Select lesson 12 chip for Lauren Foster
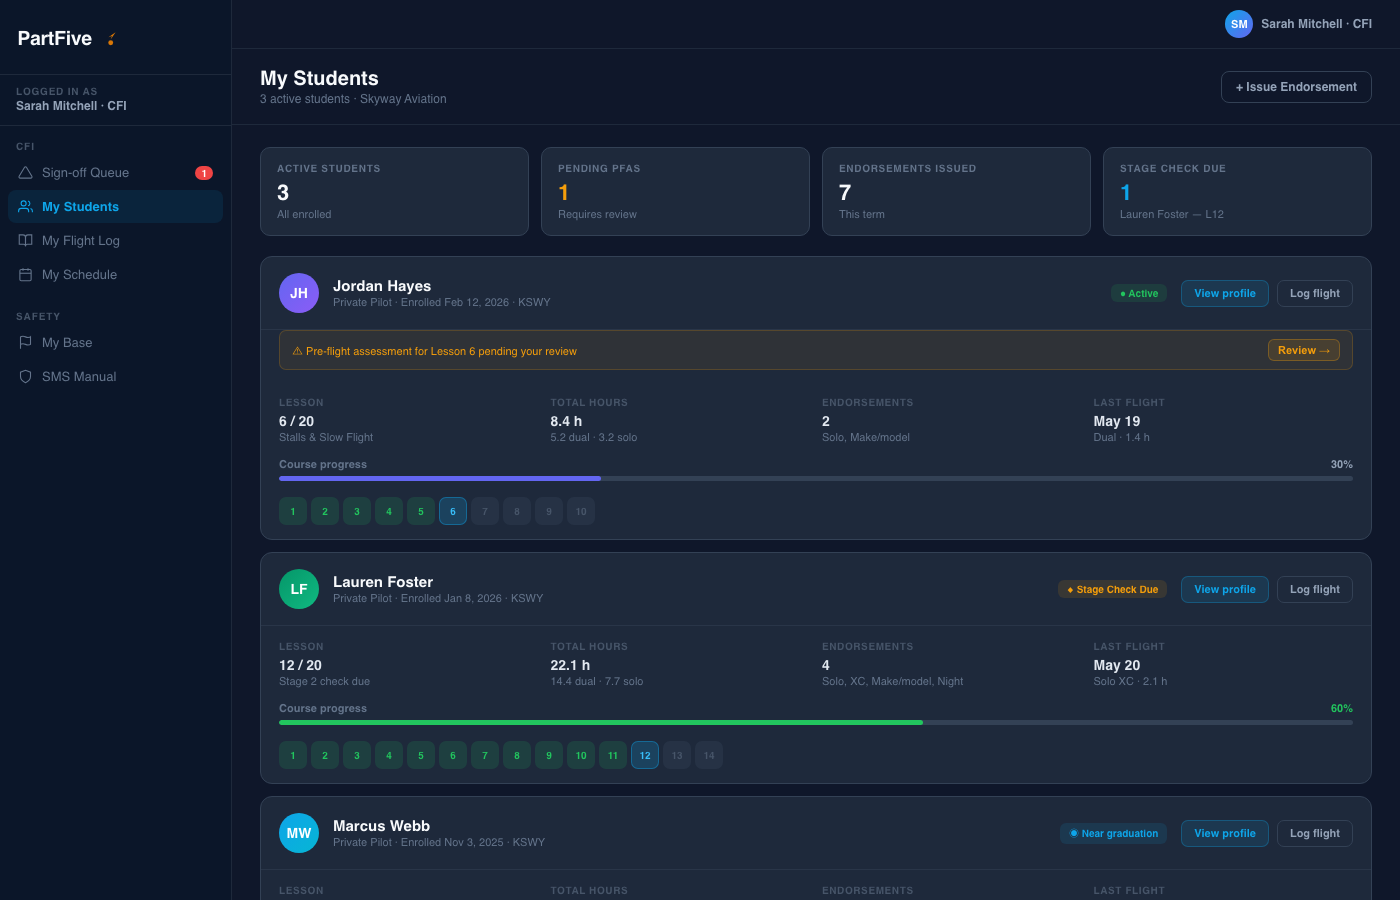The width and height of the screenshot is (1400, 900). point(645,755)
